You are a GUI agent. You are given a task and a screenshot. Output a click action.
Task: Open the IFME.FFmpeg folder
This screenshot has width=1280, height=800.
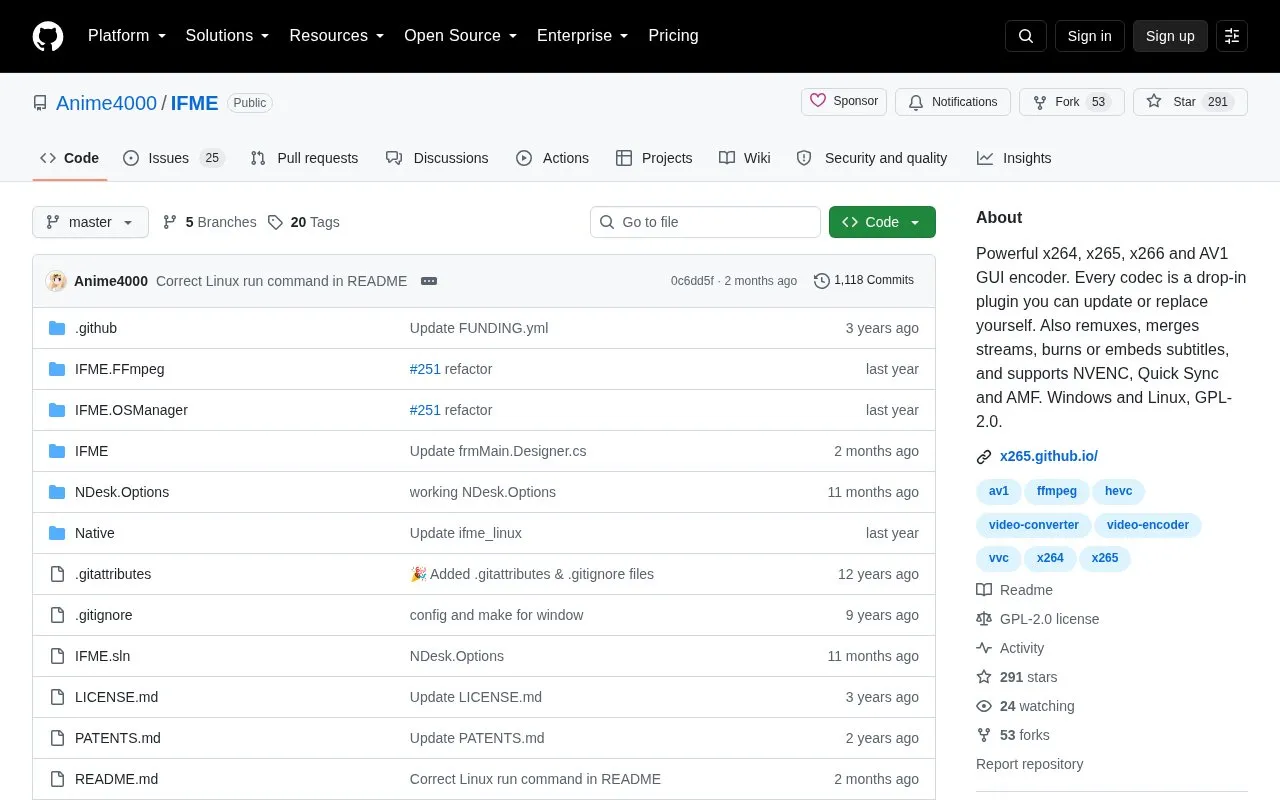[x=119, y=369]
